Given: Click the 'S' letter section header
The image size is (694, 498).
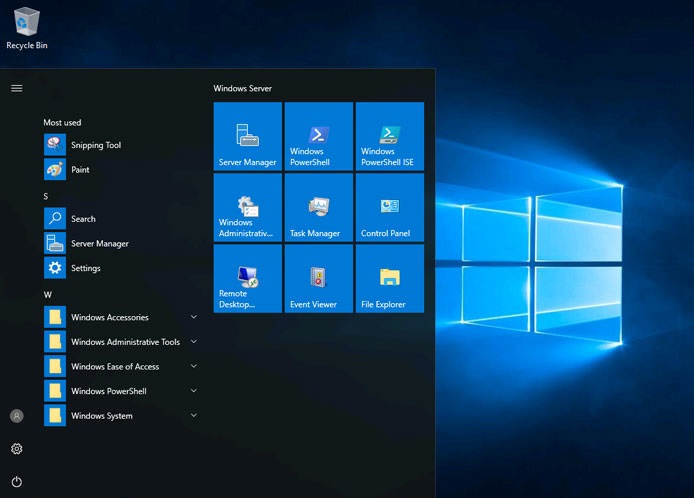Looking at the screenshot, I should [x=46, y=196].
